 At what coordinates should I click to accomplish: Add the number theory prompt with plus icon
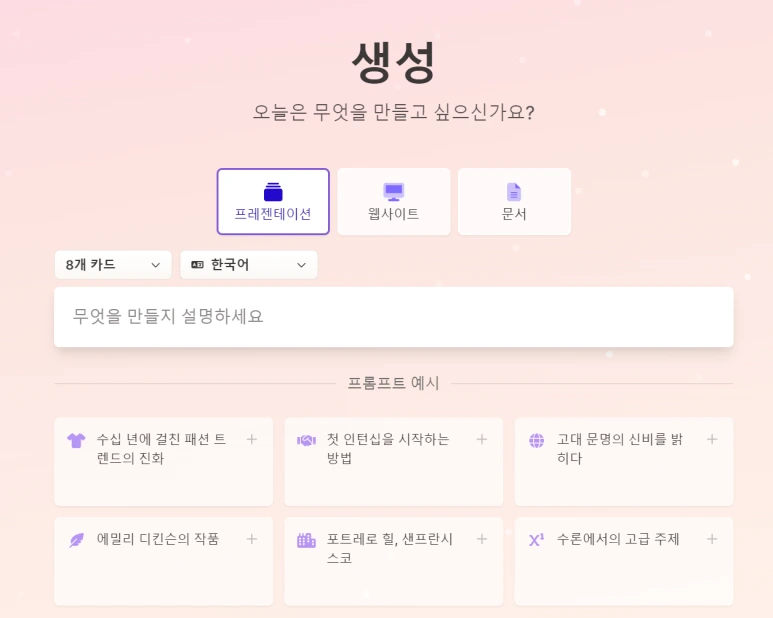pyautogui.click(x=712, y=539)
